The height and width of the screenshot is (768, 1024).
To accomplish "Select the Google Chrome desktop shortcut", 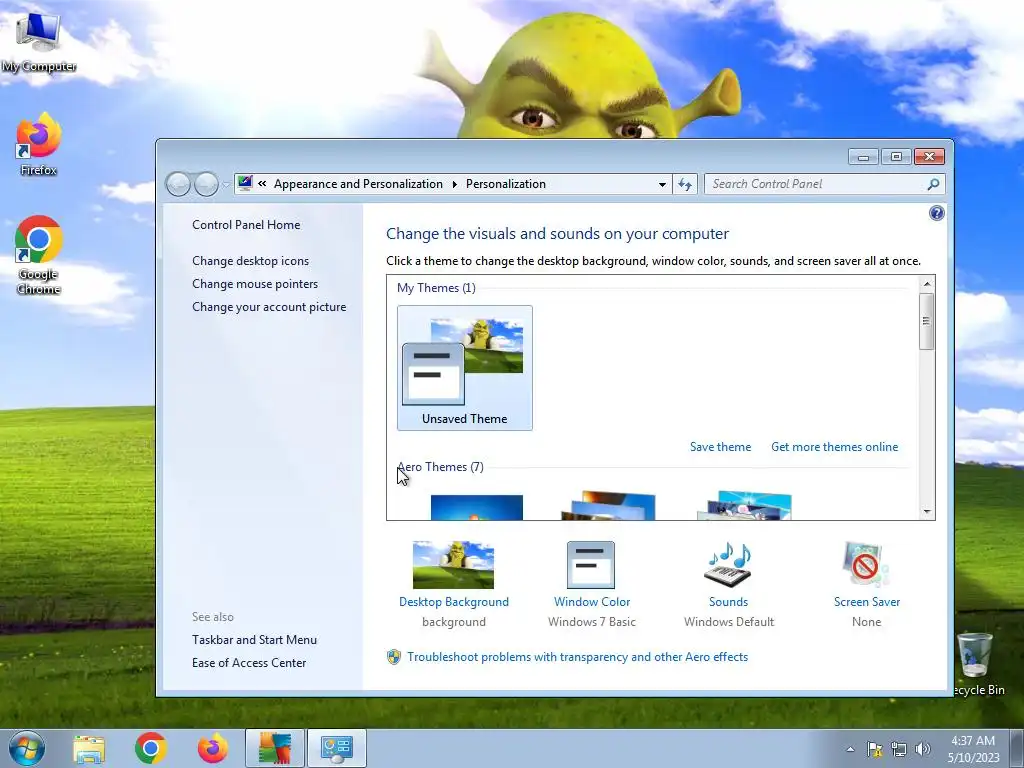I will tap(39, 255).
